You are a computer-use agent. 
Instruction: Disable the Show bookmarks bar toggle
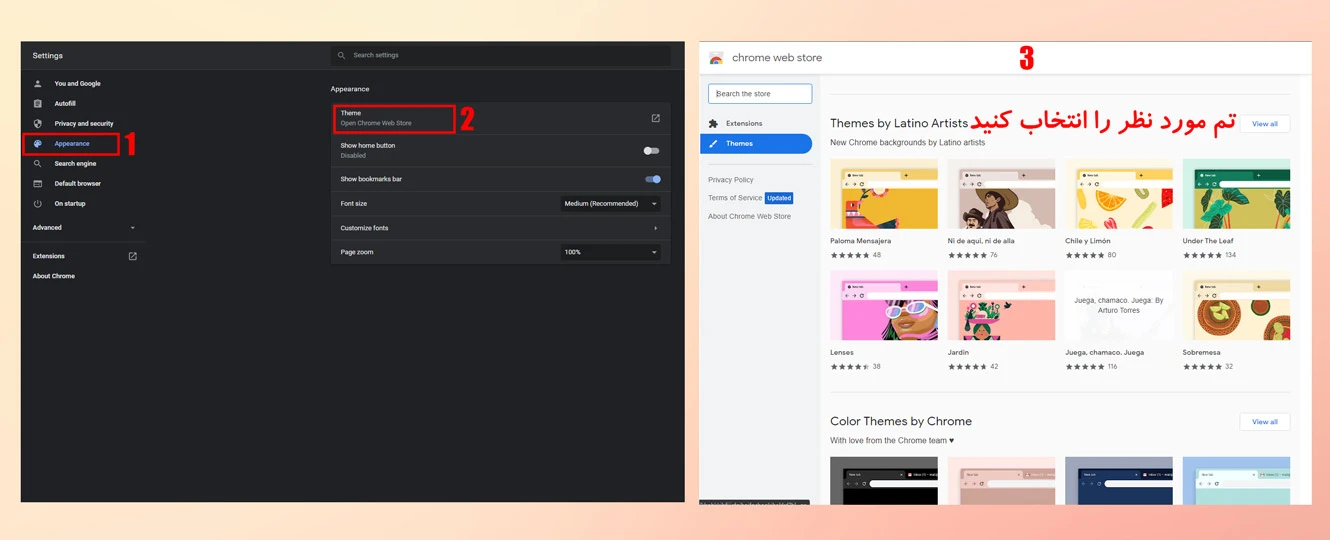coord(653,179)
